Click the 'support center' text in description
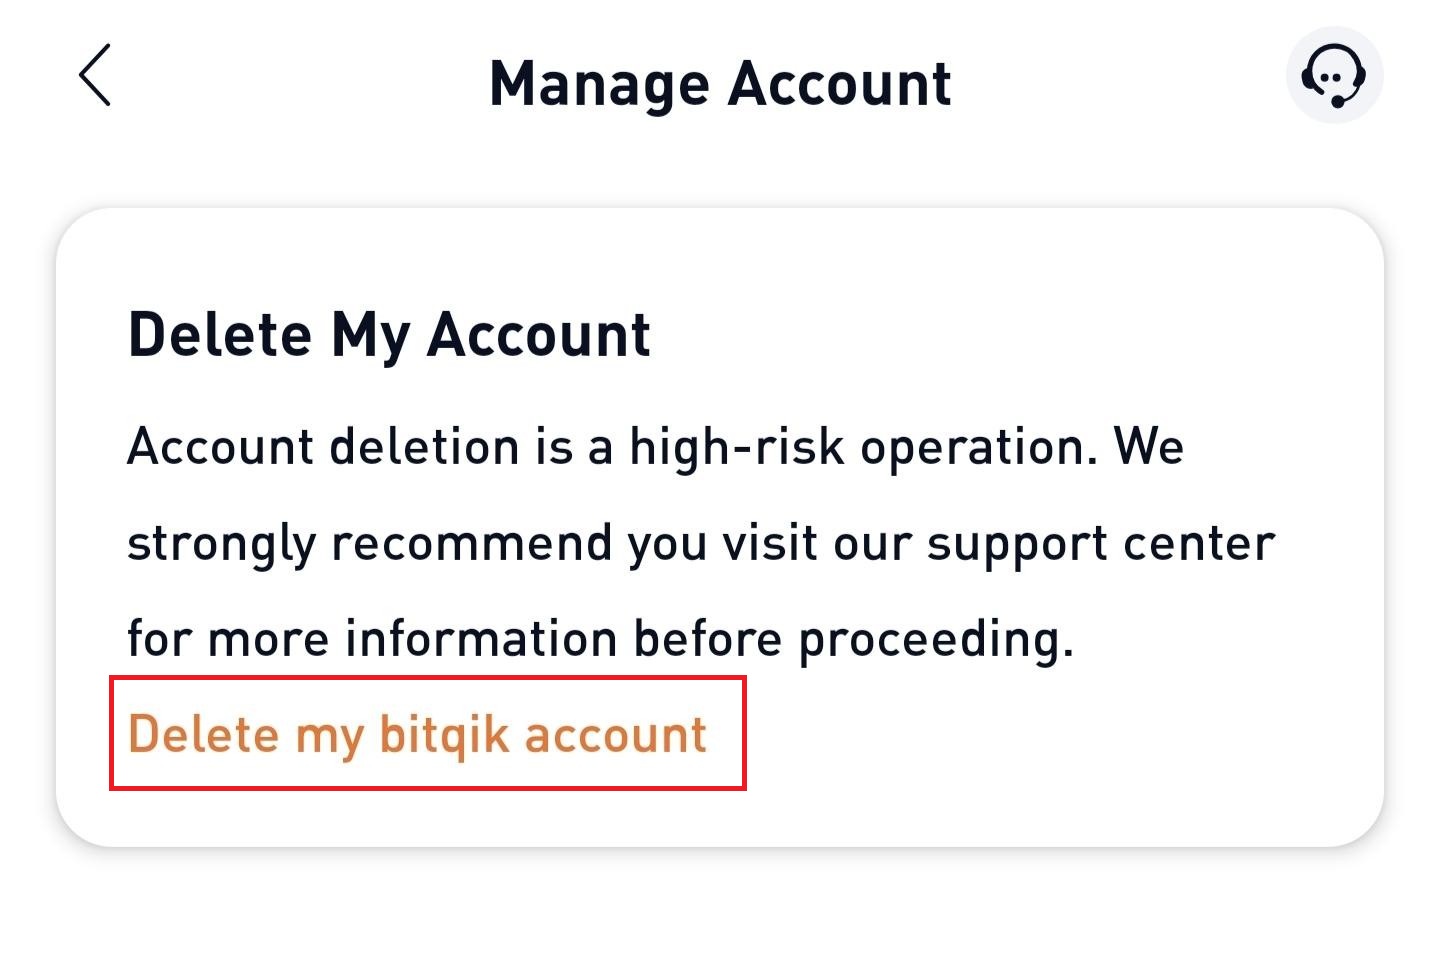The height and width of the screenshot is (967, 1440). click(1101, 545)
